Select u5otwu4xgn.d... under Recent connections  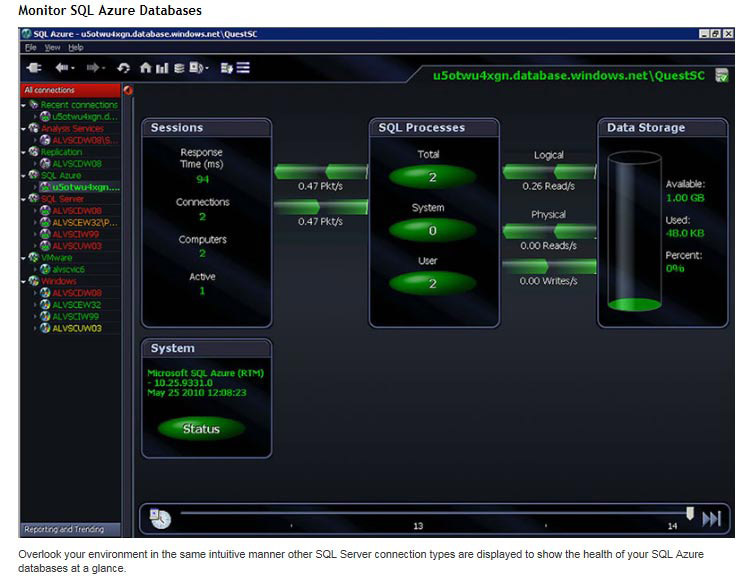(x=85, y=116)
